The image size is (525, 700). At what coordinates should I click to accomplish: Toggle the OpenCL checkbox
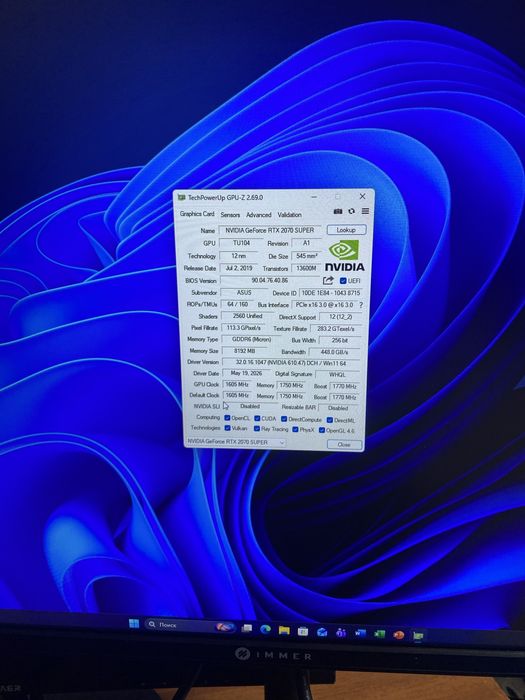(227, 418)
